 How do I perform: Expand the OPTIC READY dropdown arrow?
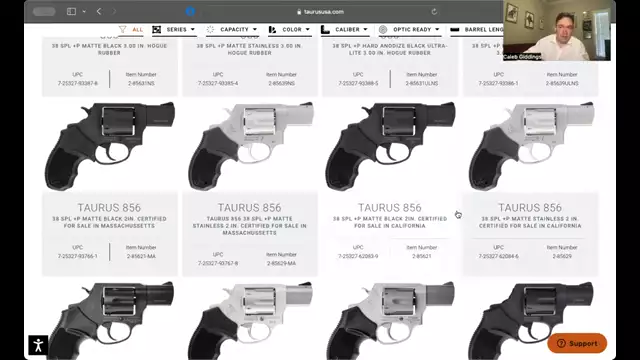tap(437, 29)
